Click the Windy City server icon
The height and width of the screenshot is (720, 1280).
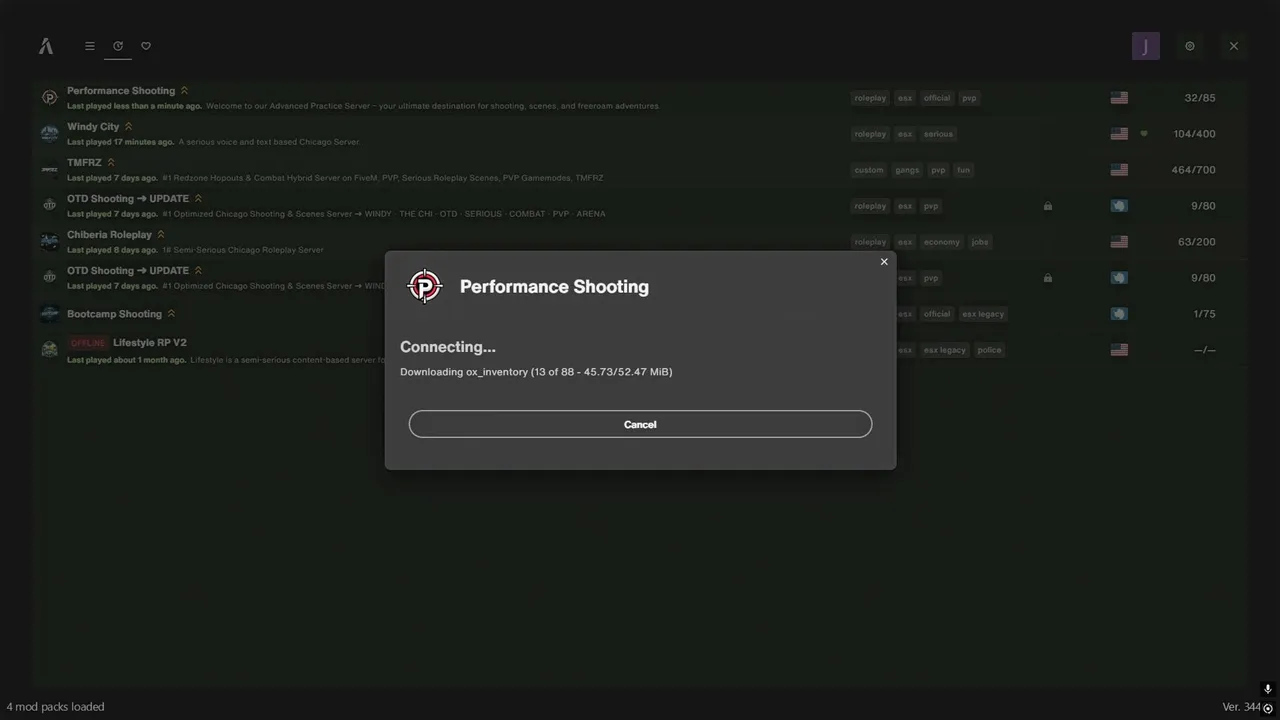(49, 134)
